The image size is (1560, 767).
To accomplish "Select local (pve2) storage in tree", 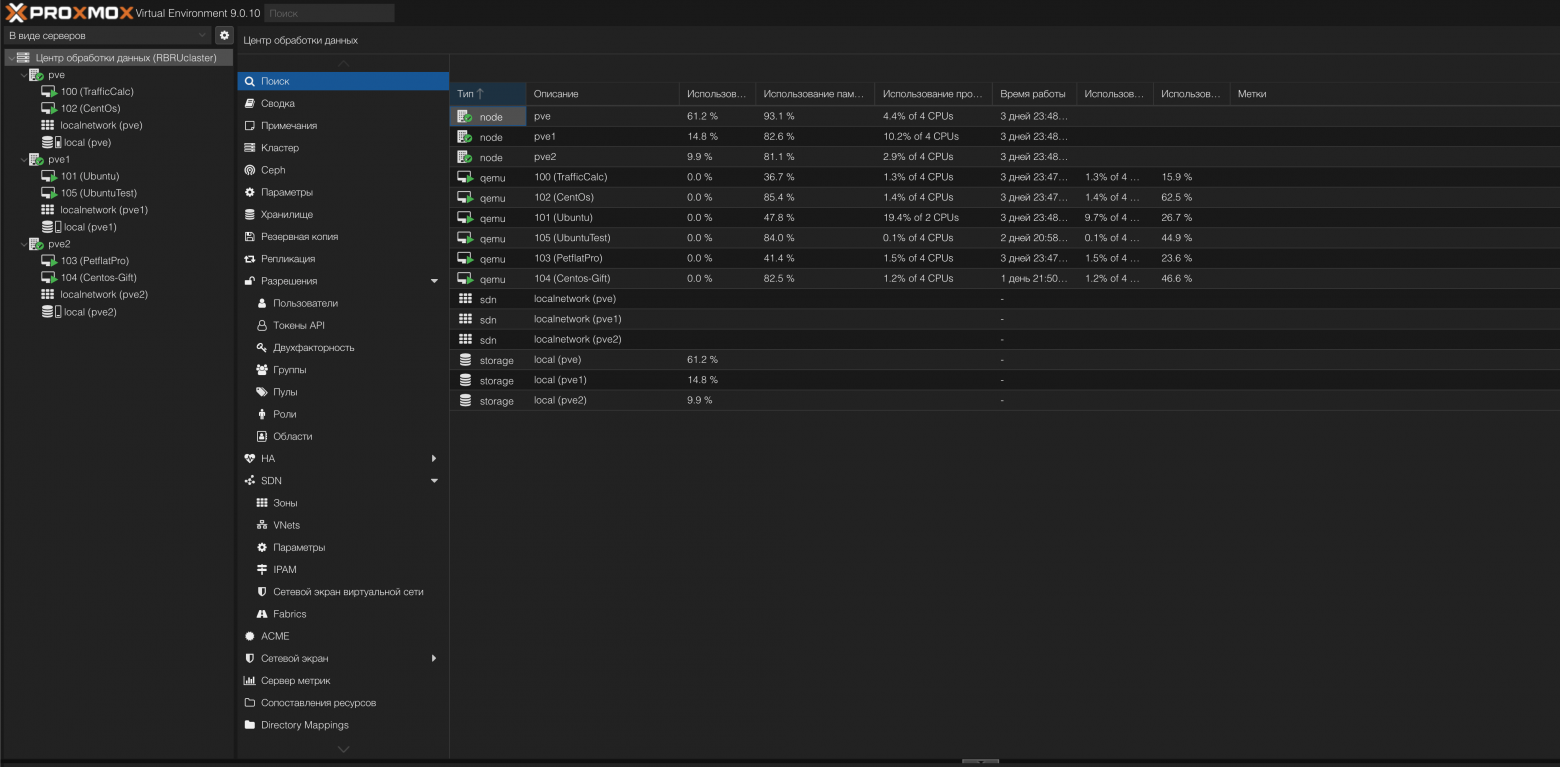I will click(90, 312).
